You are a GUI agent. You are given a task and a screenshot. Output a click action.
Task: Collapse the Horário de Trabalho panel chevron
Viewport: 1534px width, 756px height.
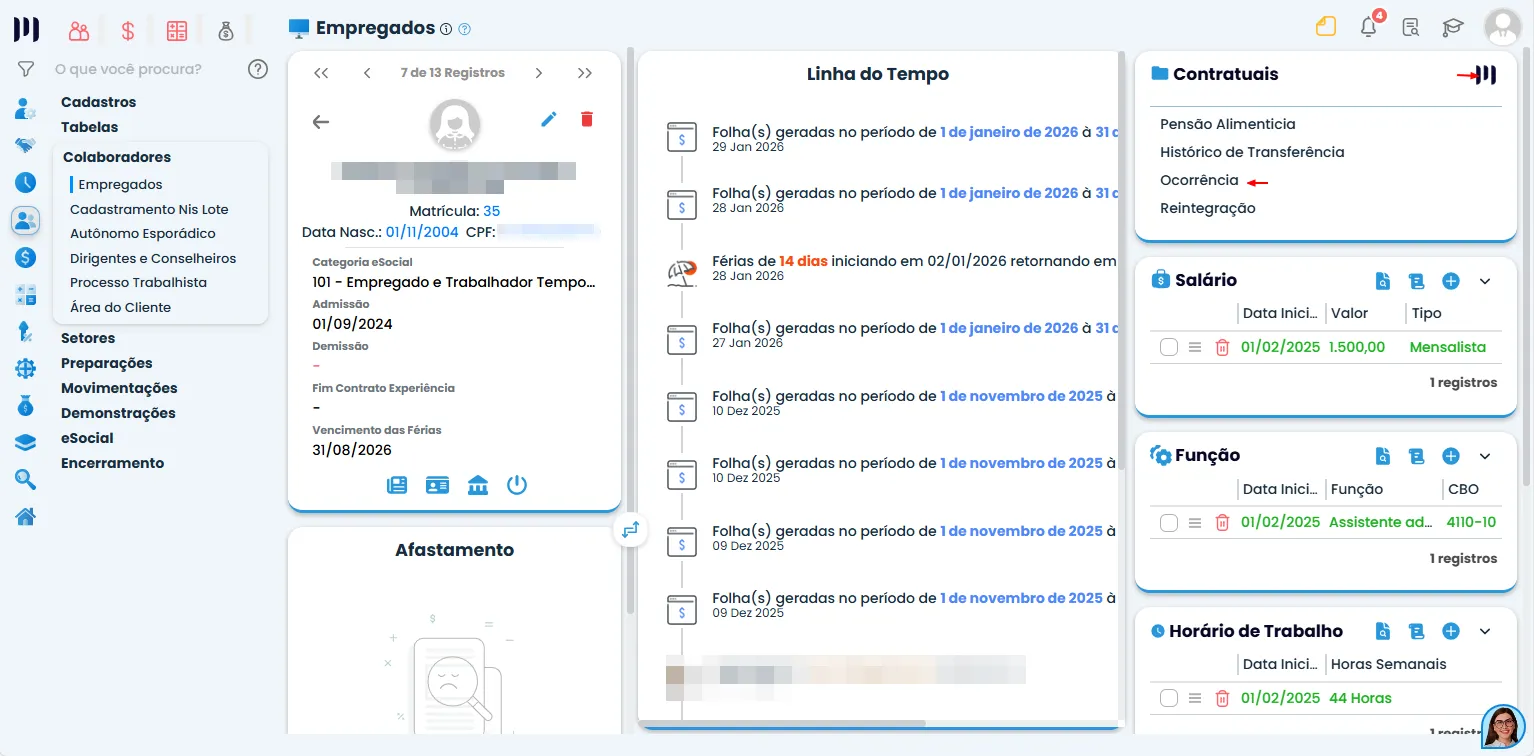pos(1485,632)
